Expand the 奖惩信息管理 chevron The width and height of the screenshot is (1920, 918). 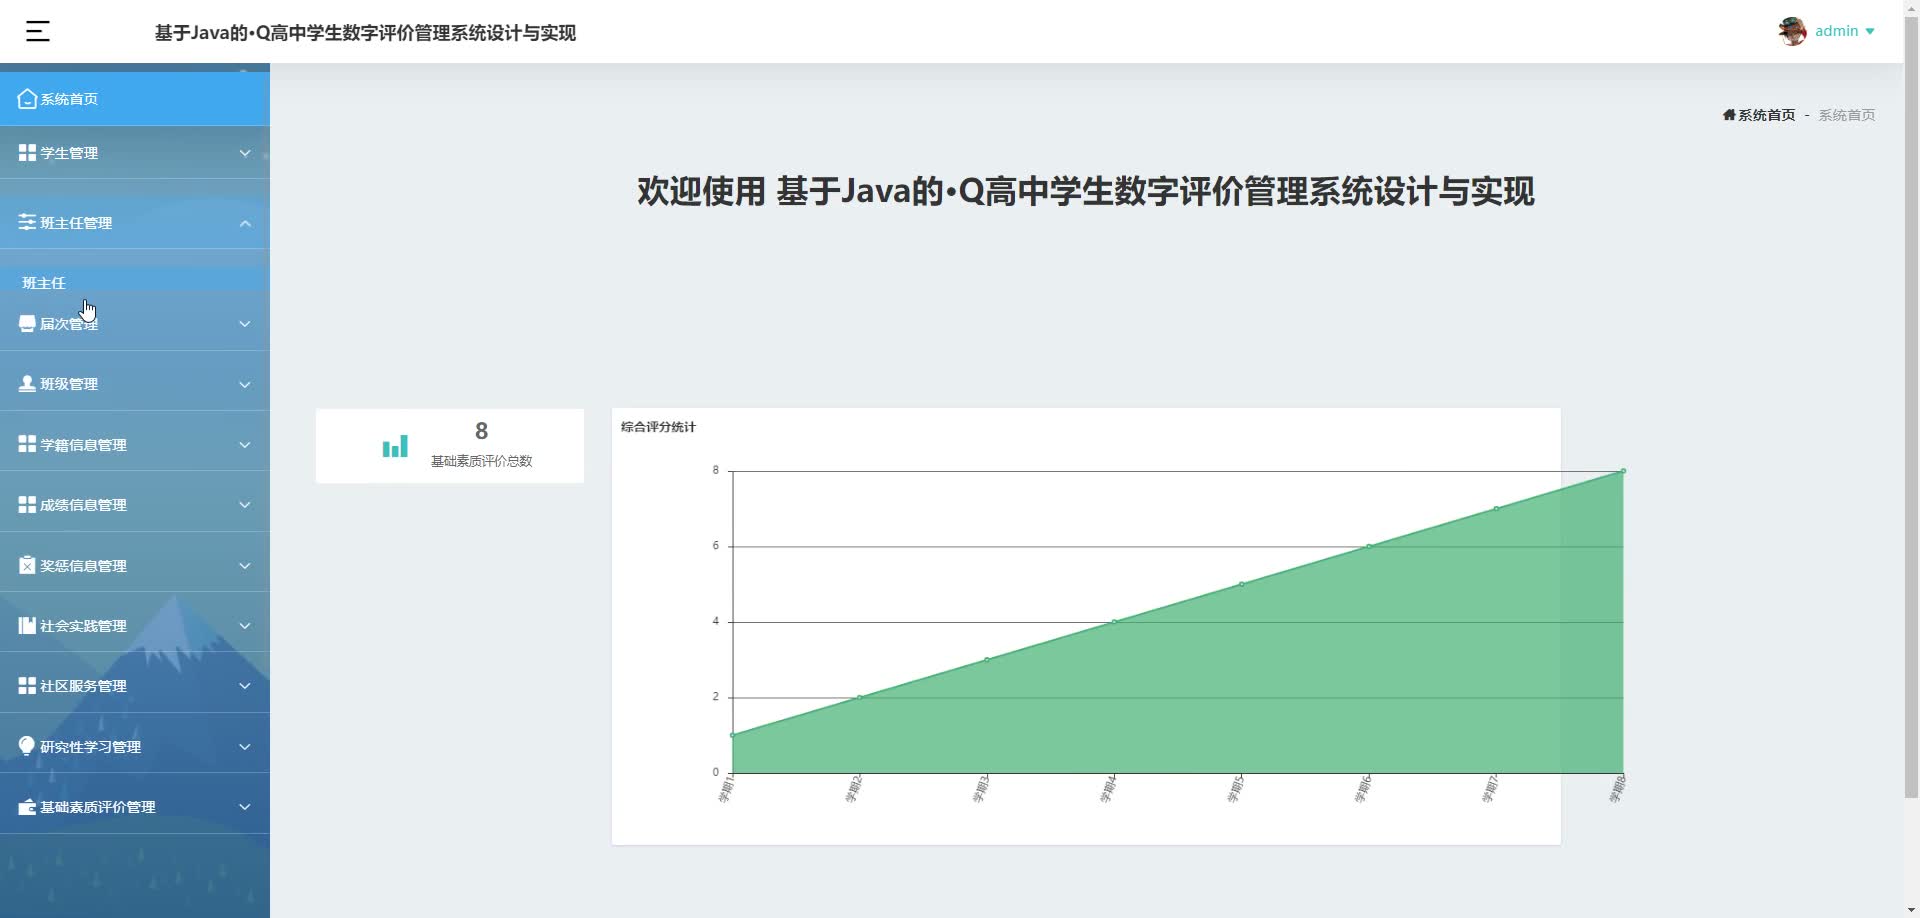(245, 566)
